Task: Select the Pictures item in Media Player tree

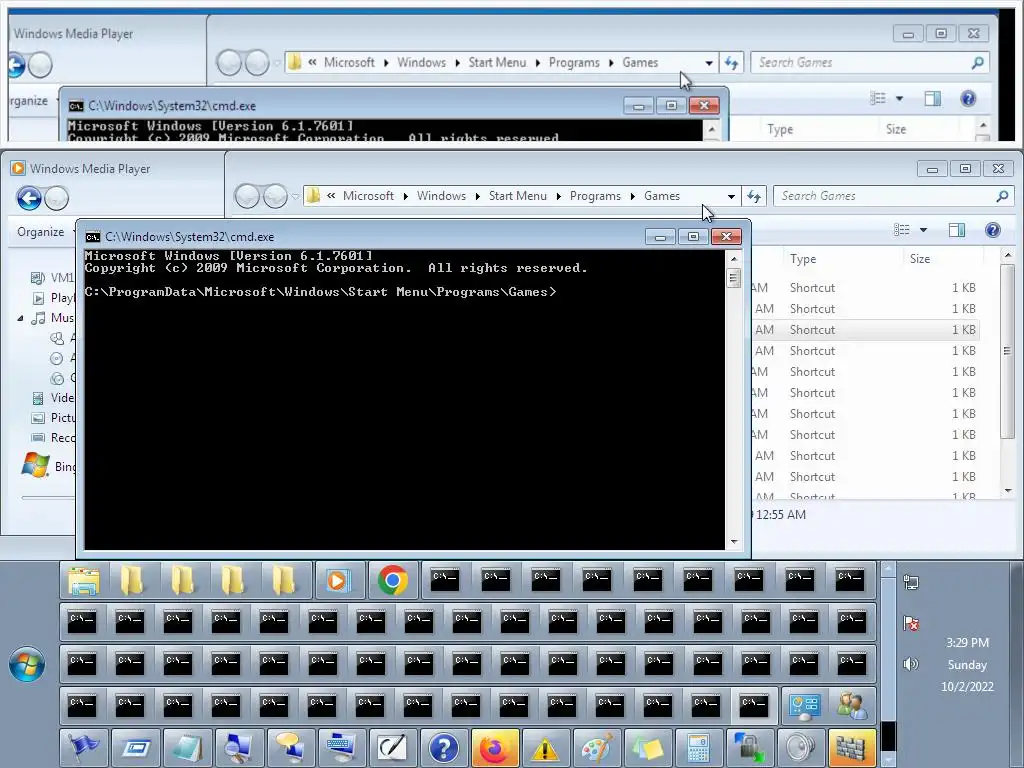Action: click(x=54, y=418)
